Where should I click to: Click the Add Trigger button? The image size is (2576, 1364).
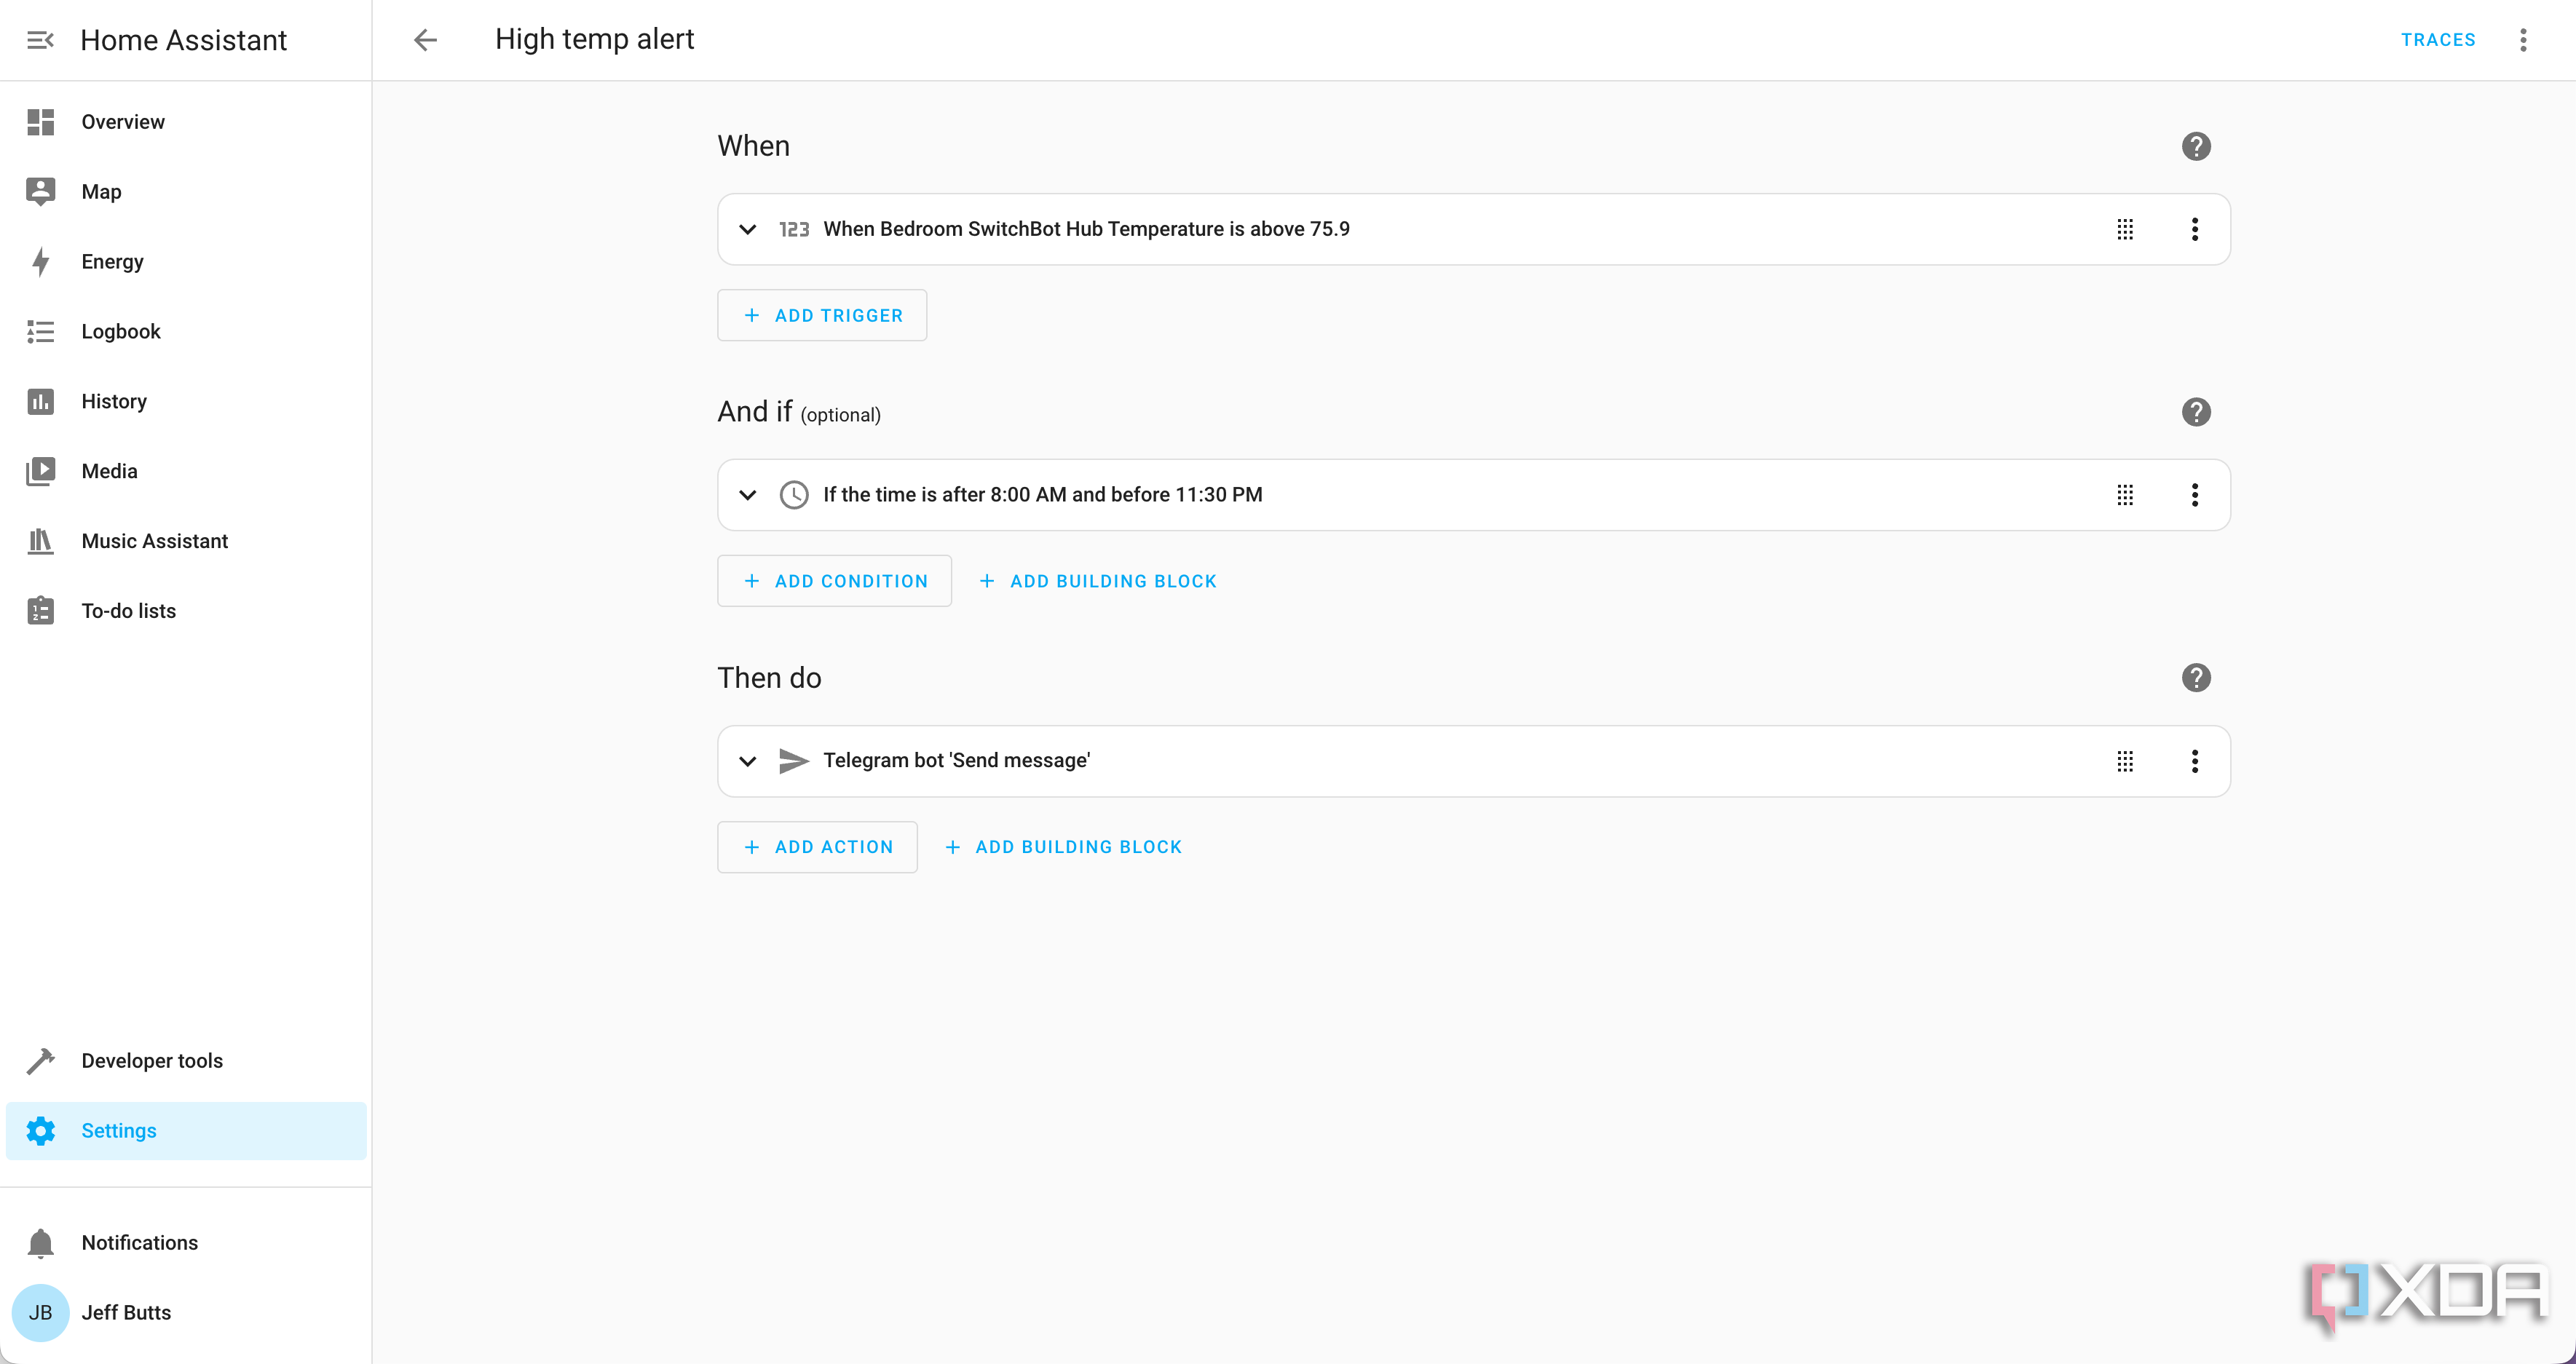(822, 315)
